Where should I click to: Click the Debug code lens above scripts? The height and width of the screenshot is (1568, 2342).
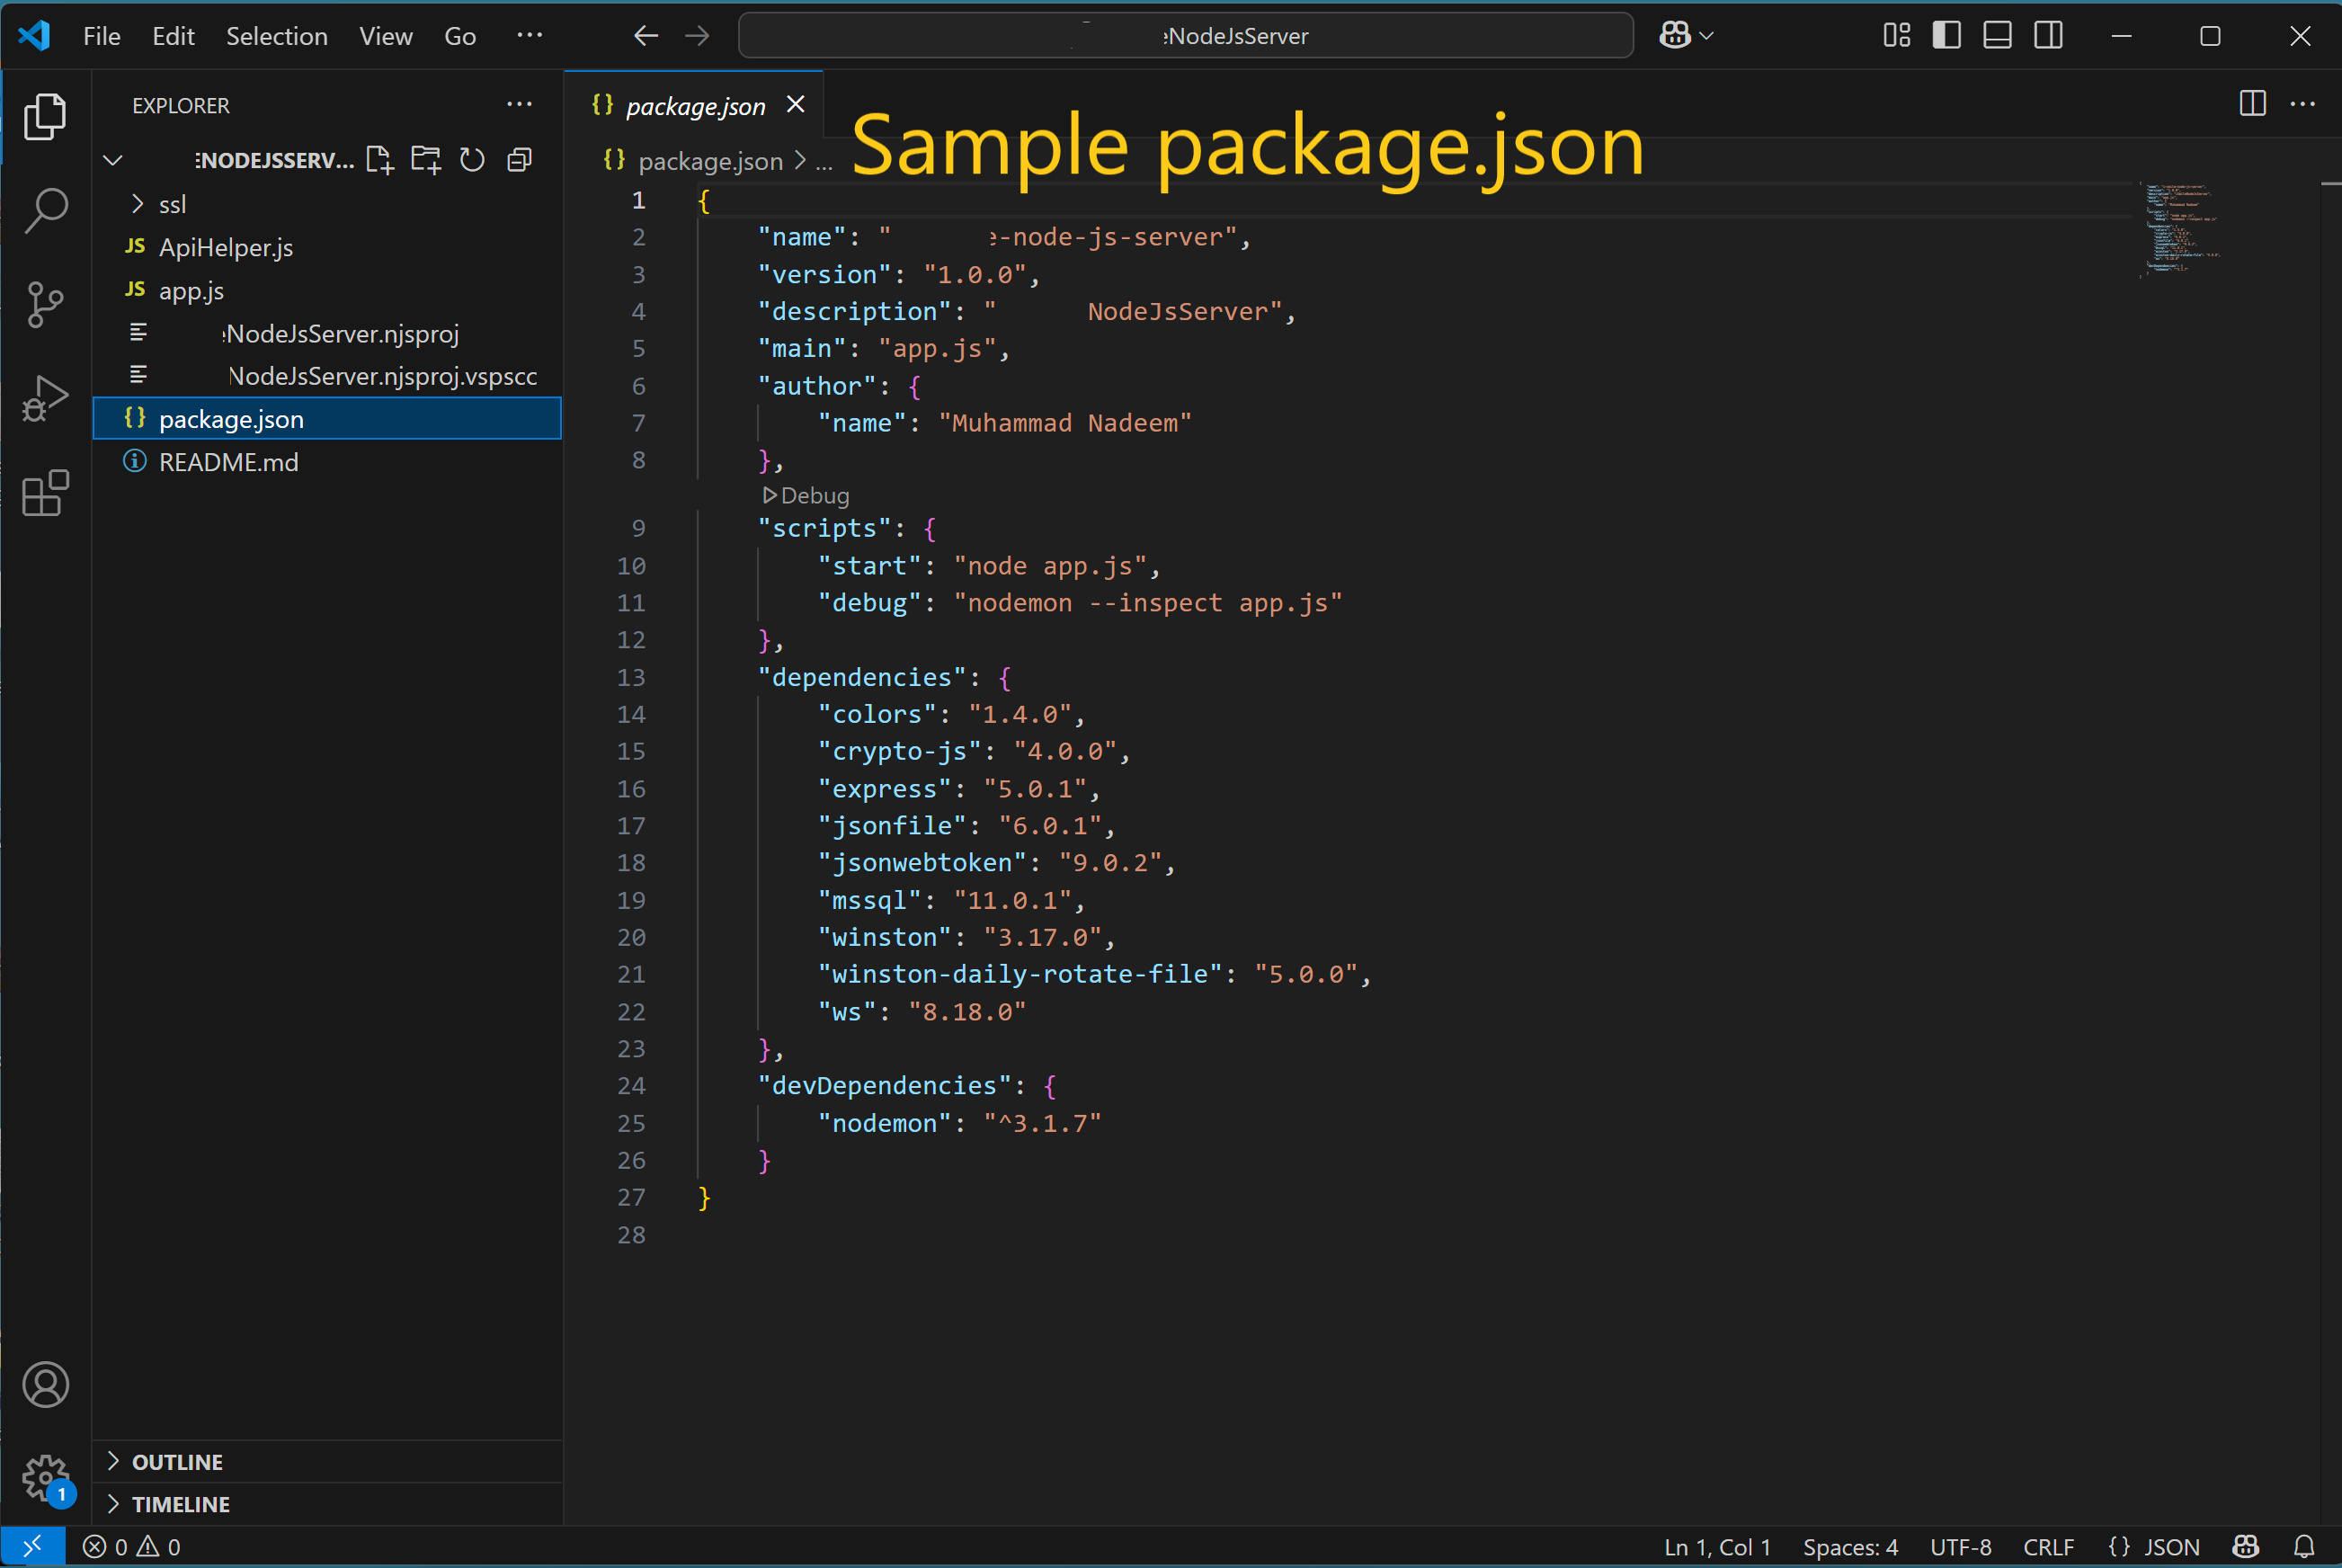coord(805,495)
